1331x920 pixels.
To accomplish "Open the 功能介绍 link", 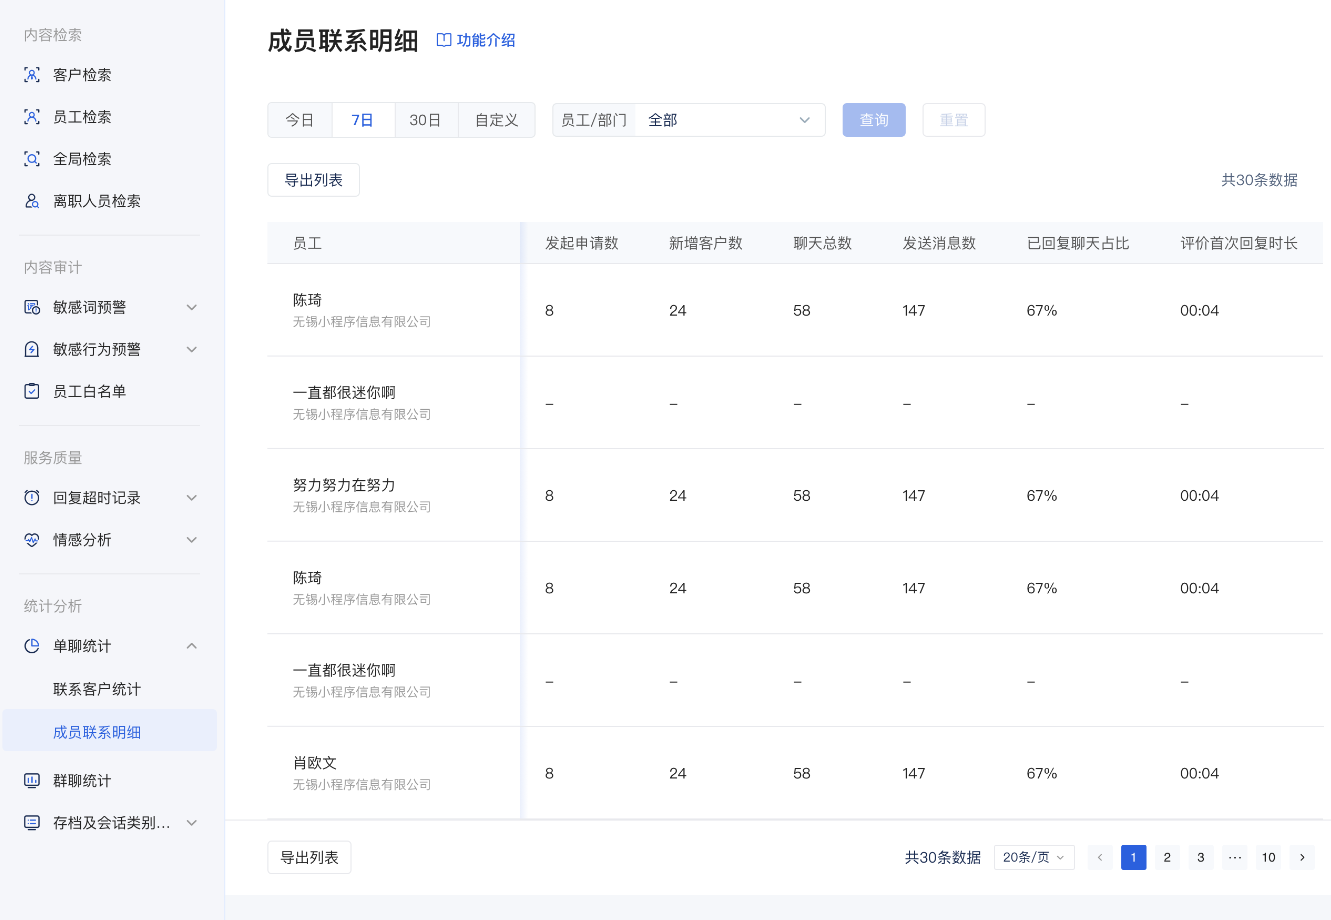I will [x=486, y=40].
